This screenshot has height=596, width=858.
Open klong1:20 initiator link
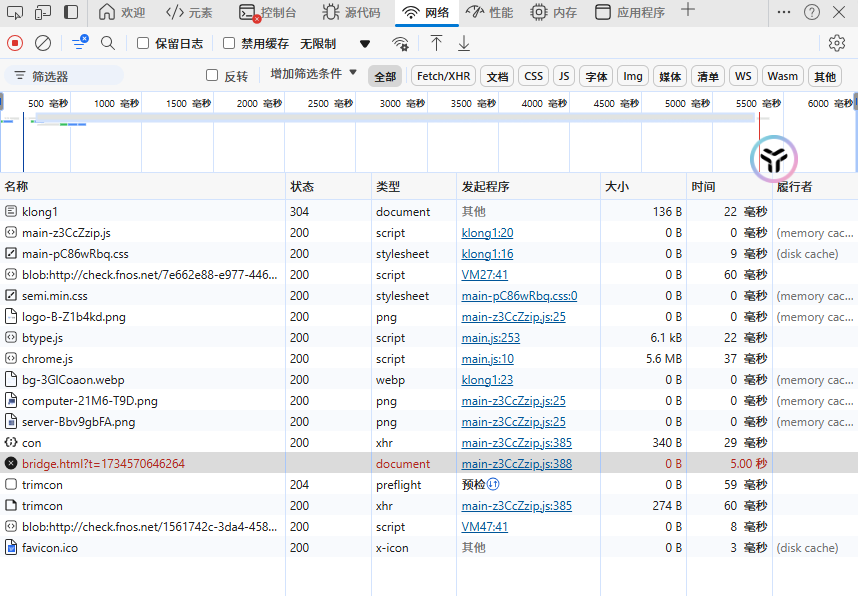point(487,233)
